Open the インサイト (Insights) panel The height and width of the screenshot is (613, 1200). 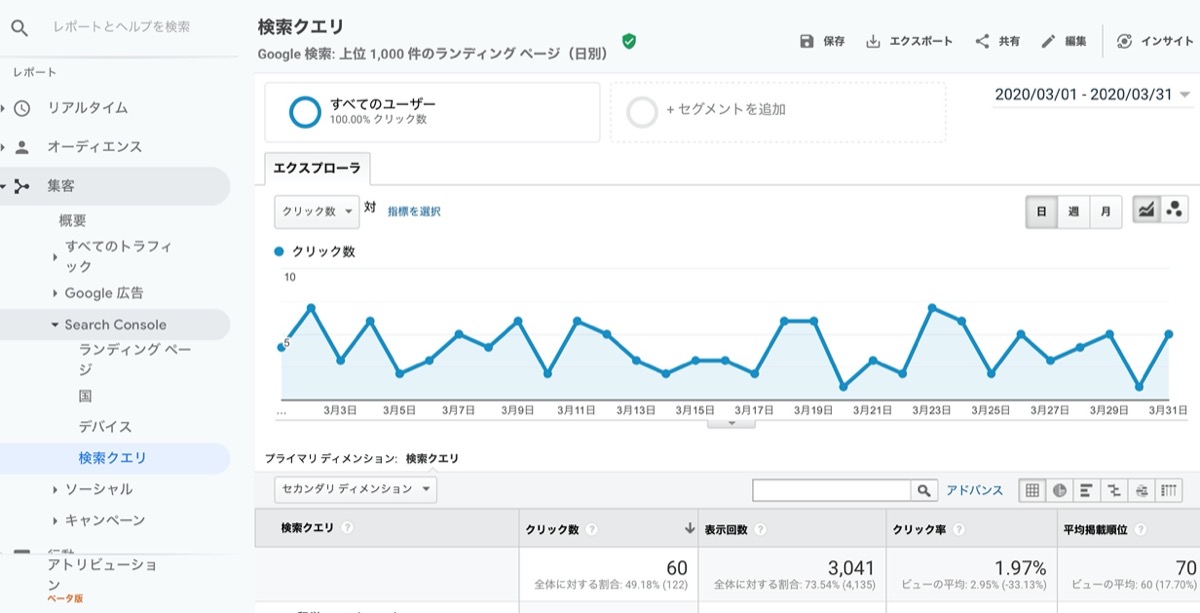1154,41
